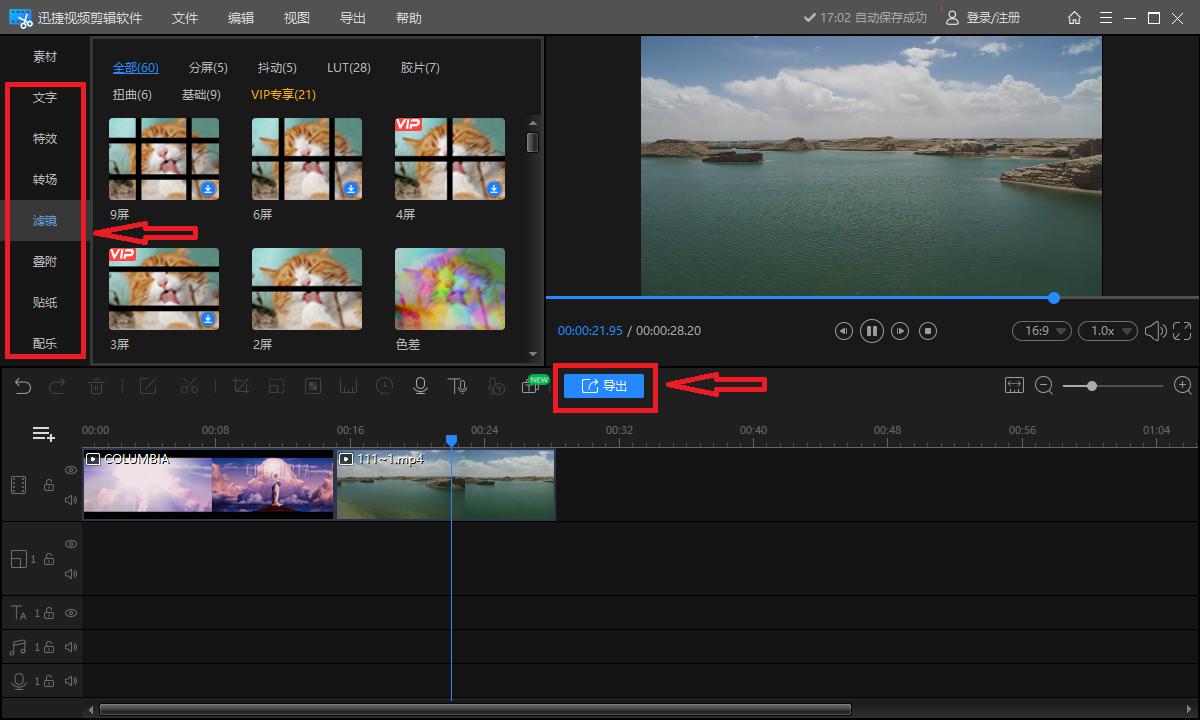Click the blue 导出 export button

(604, 385)
